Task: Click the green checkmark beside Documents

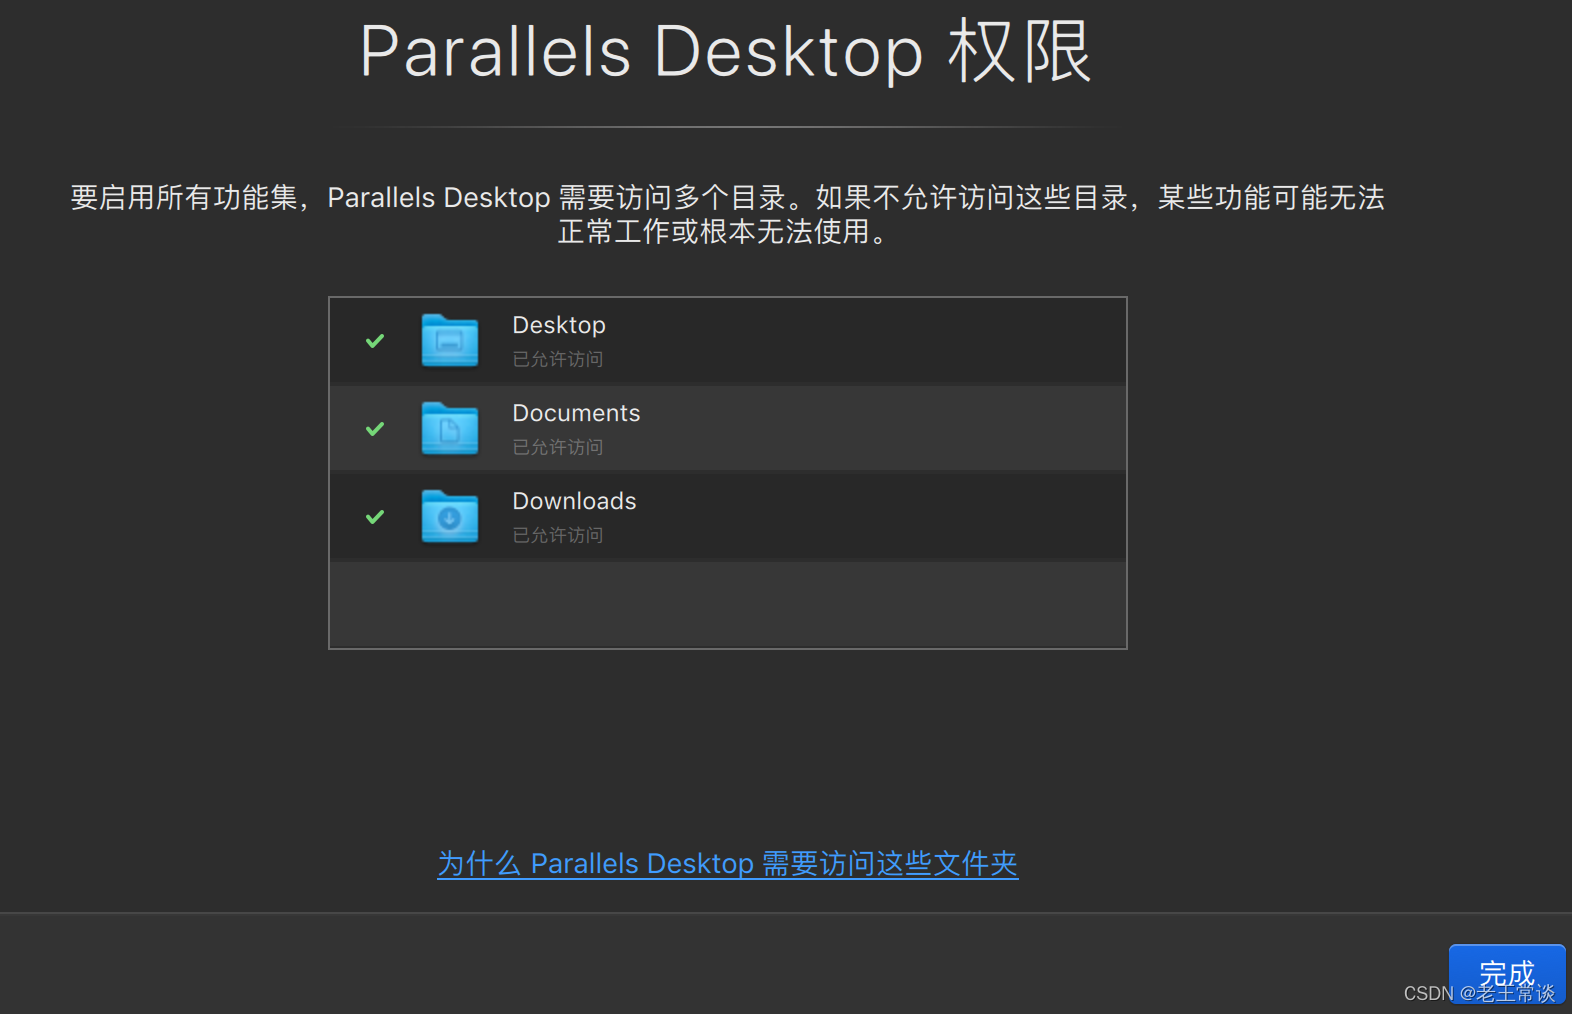Action: [x=375, y=429]
